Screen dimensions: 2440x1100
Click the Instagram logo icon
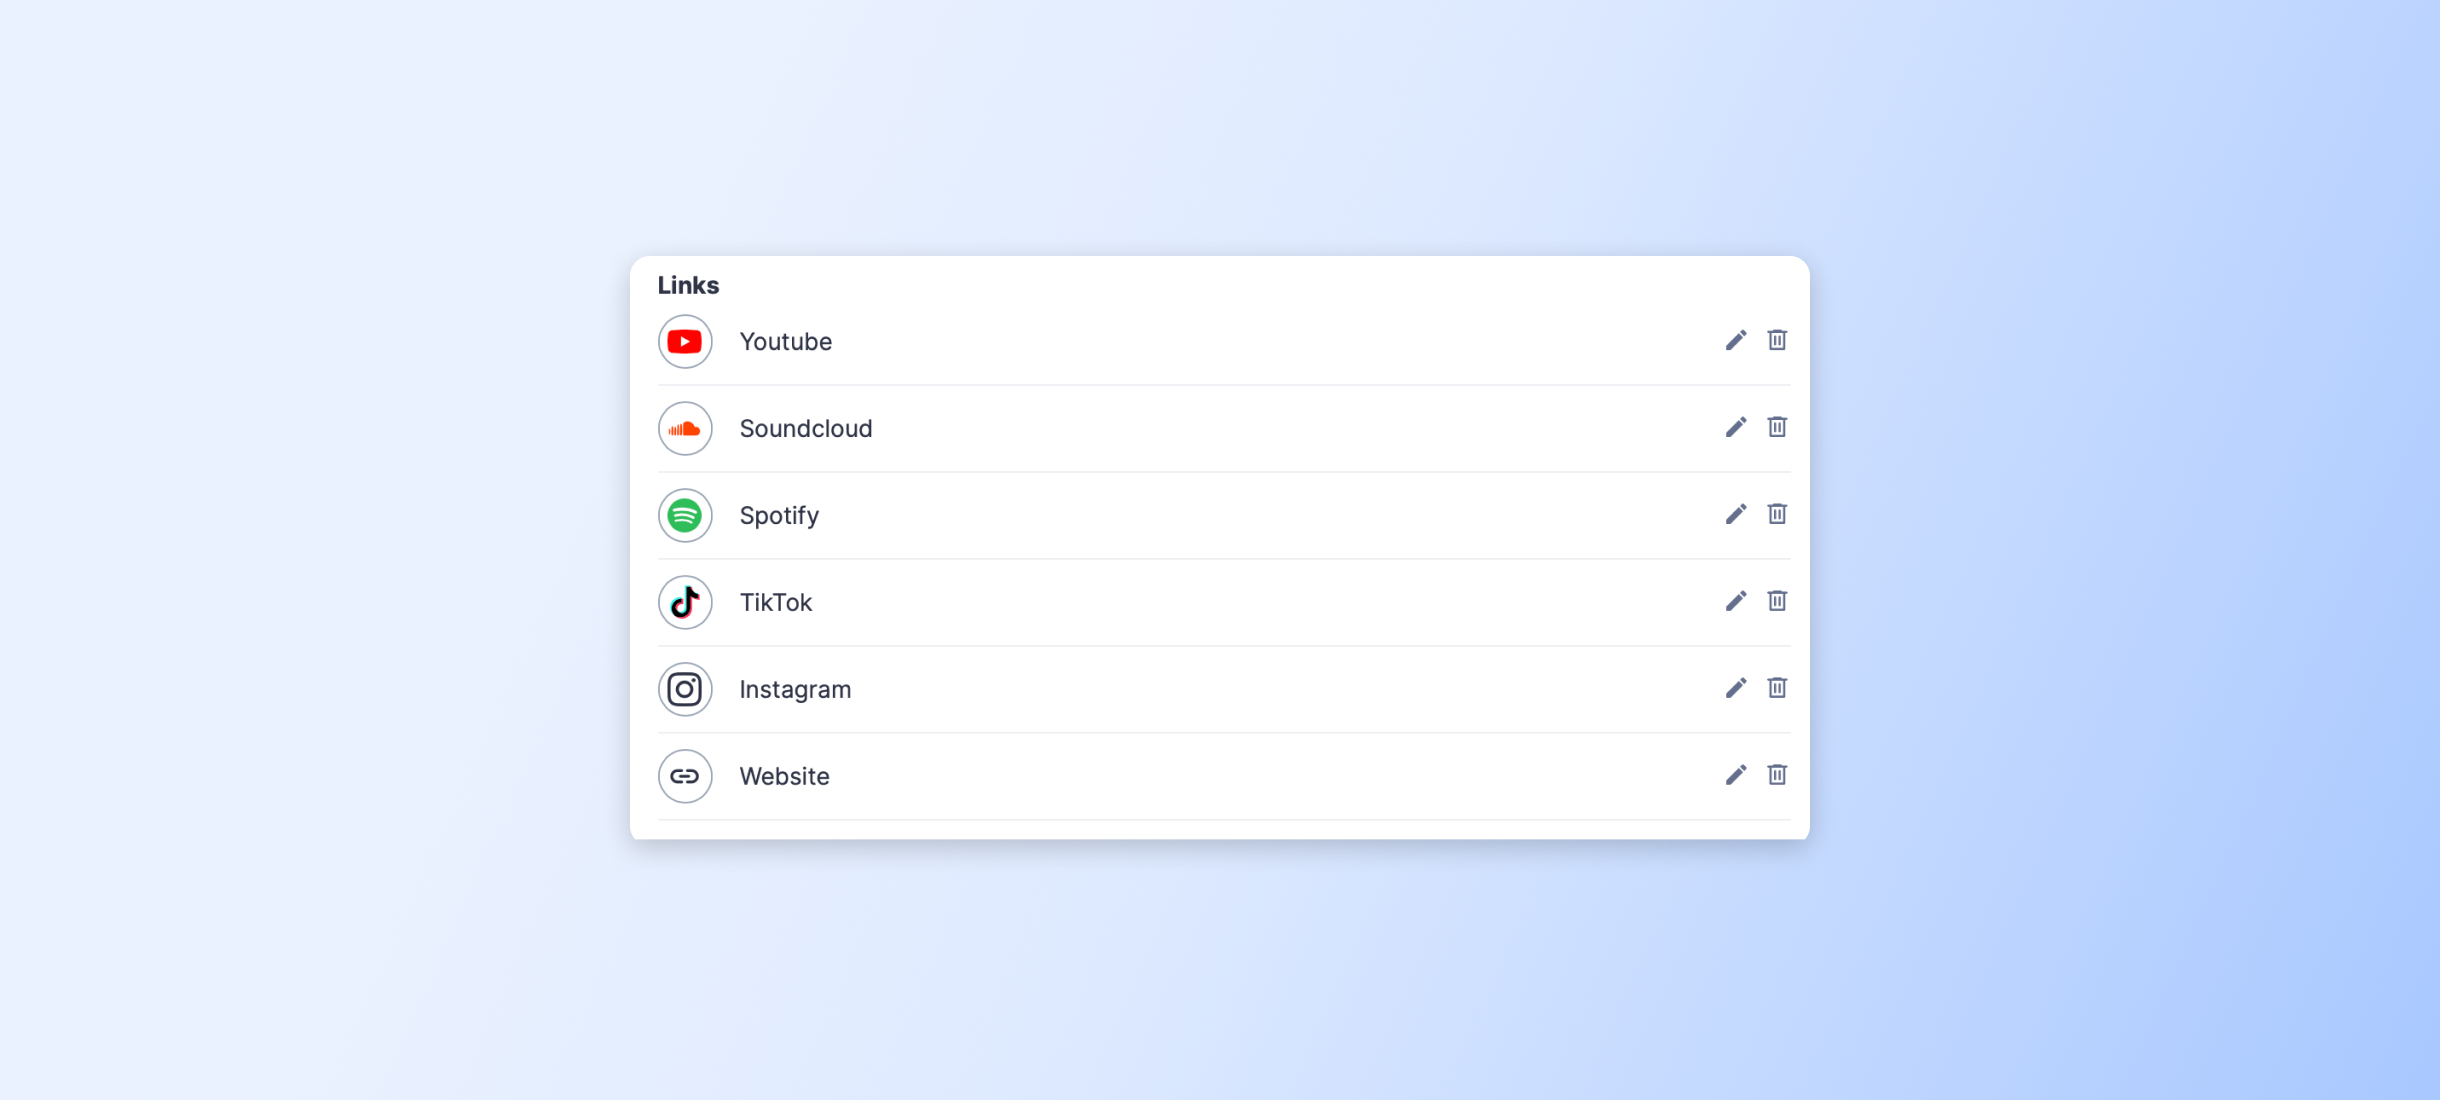click(x=685, y=690)
